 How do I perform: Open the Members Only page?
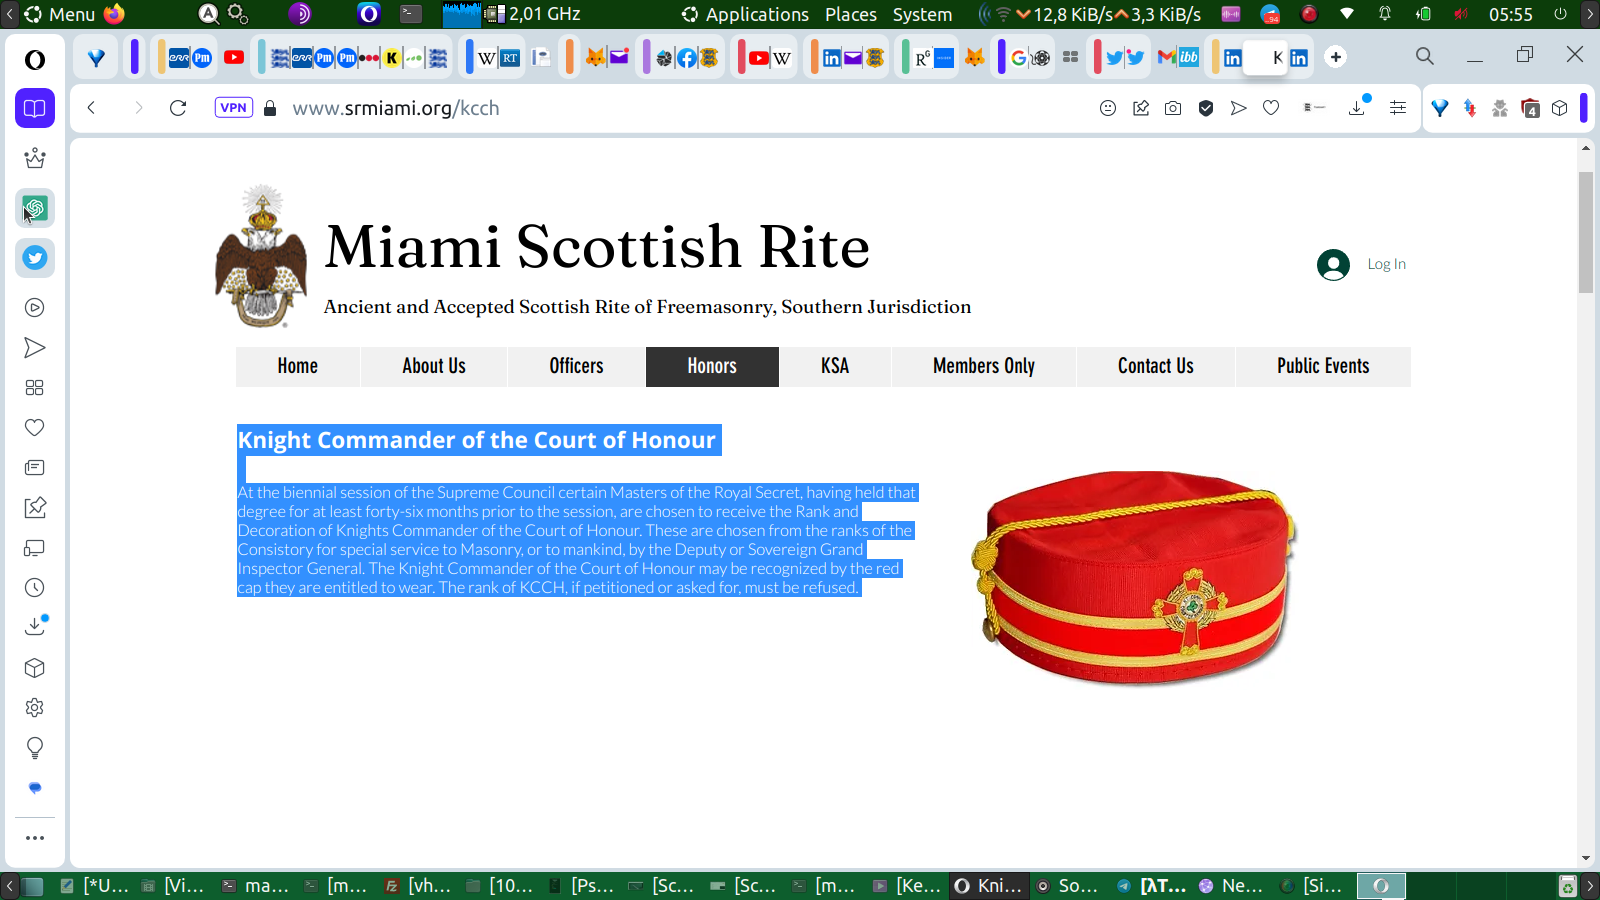coord(984,366)
